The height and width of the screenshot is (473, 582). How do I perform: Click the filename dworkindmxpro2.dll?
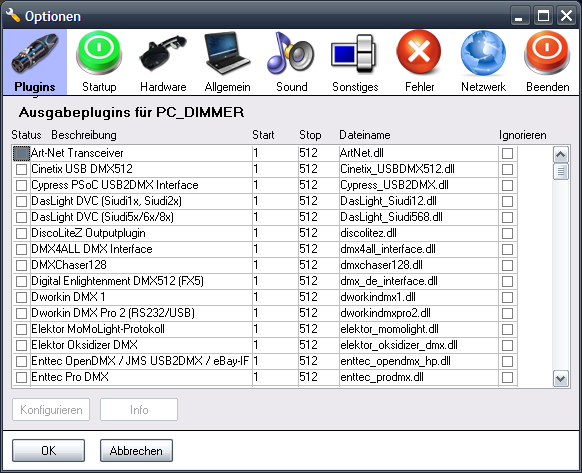(x=385, y=313)
